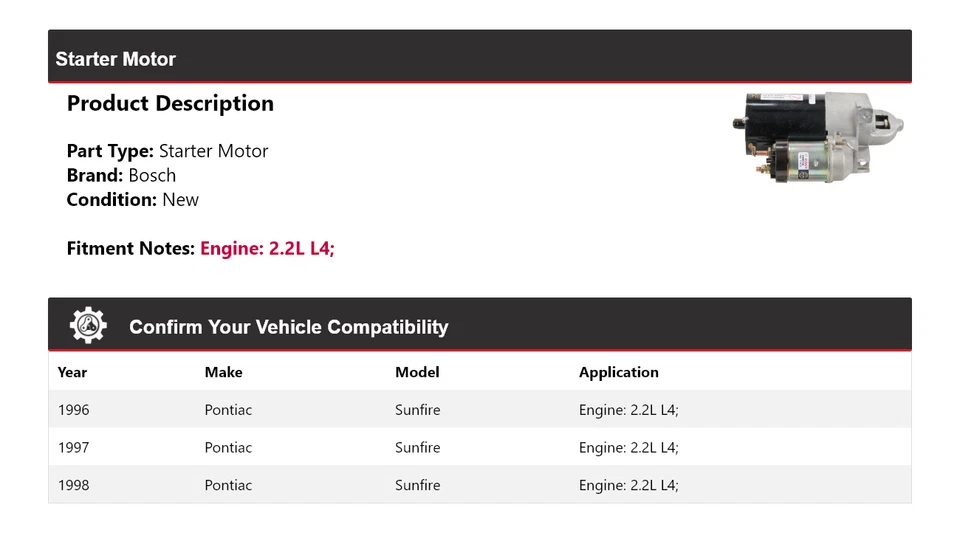This screenshot has width=960, height=533.
Task: Click the Make column header
Action: pyautogui.click(x=223, y=372)
